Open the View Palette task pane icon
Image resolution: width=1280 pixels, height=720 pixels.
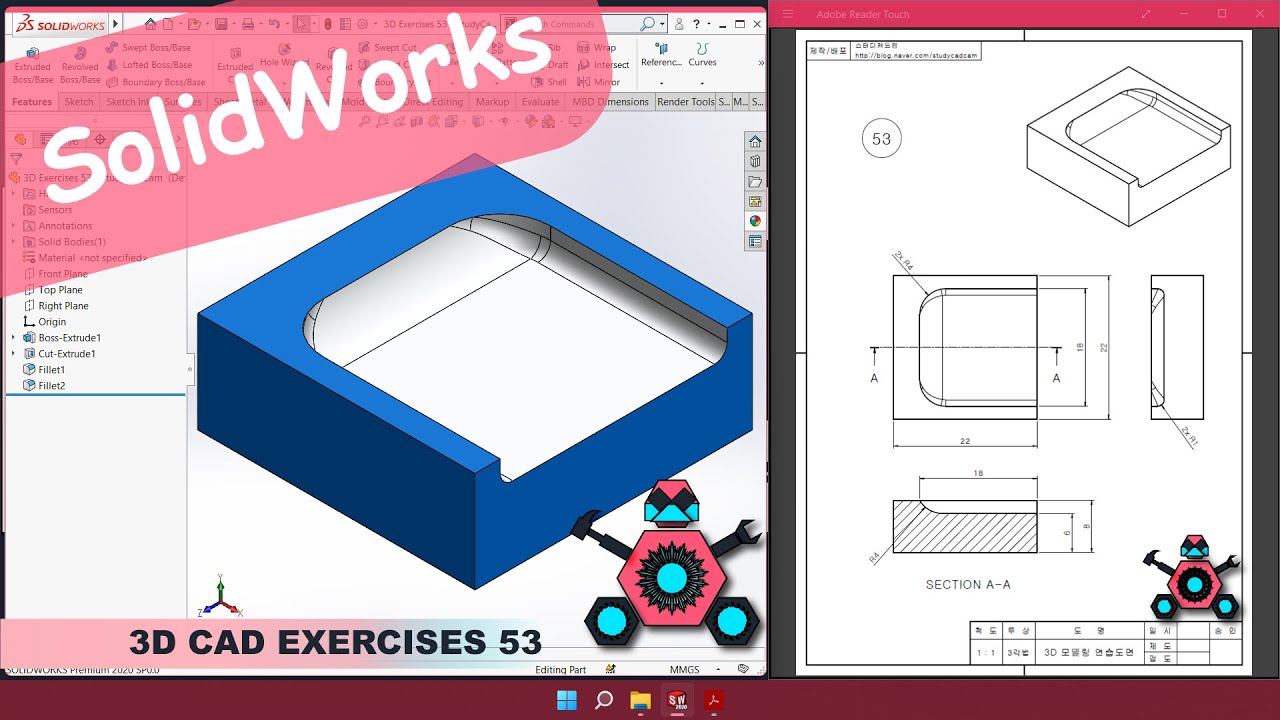click(x=755, y=201)
